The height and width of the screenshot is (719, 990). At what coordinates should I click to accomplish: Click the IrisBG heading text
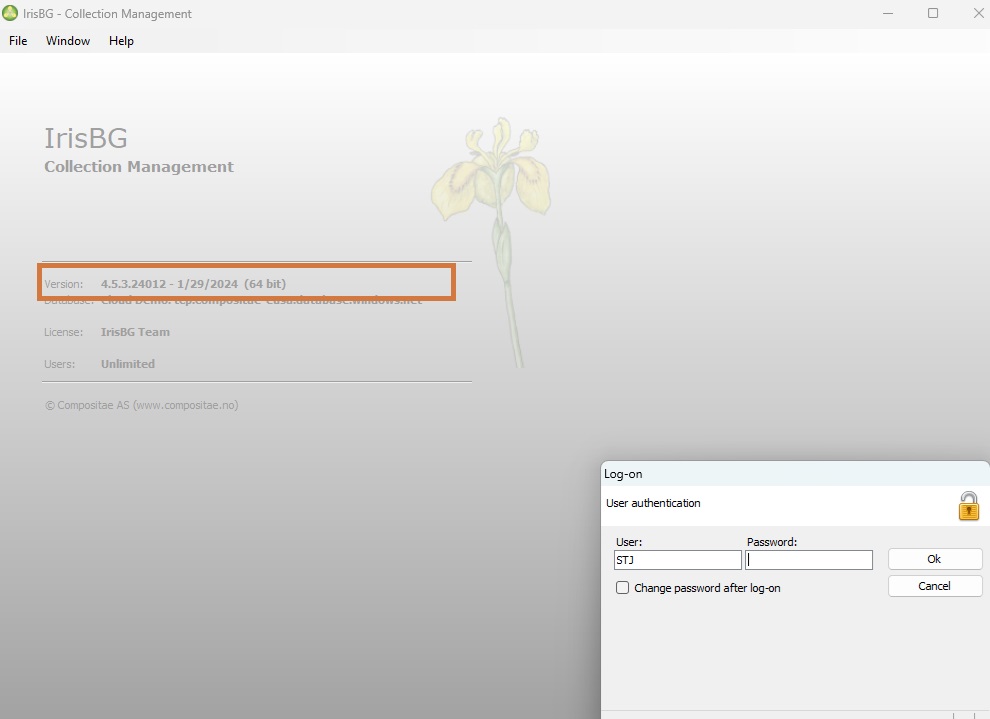(x=86, y=138)
